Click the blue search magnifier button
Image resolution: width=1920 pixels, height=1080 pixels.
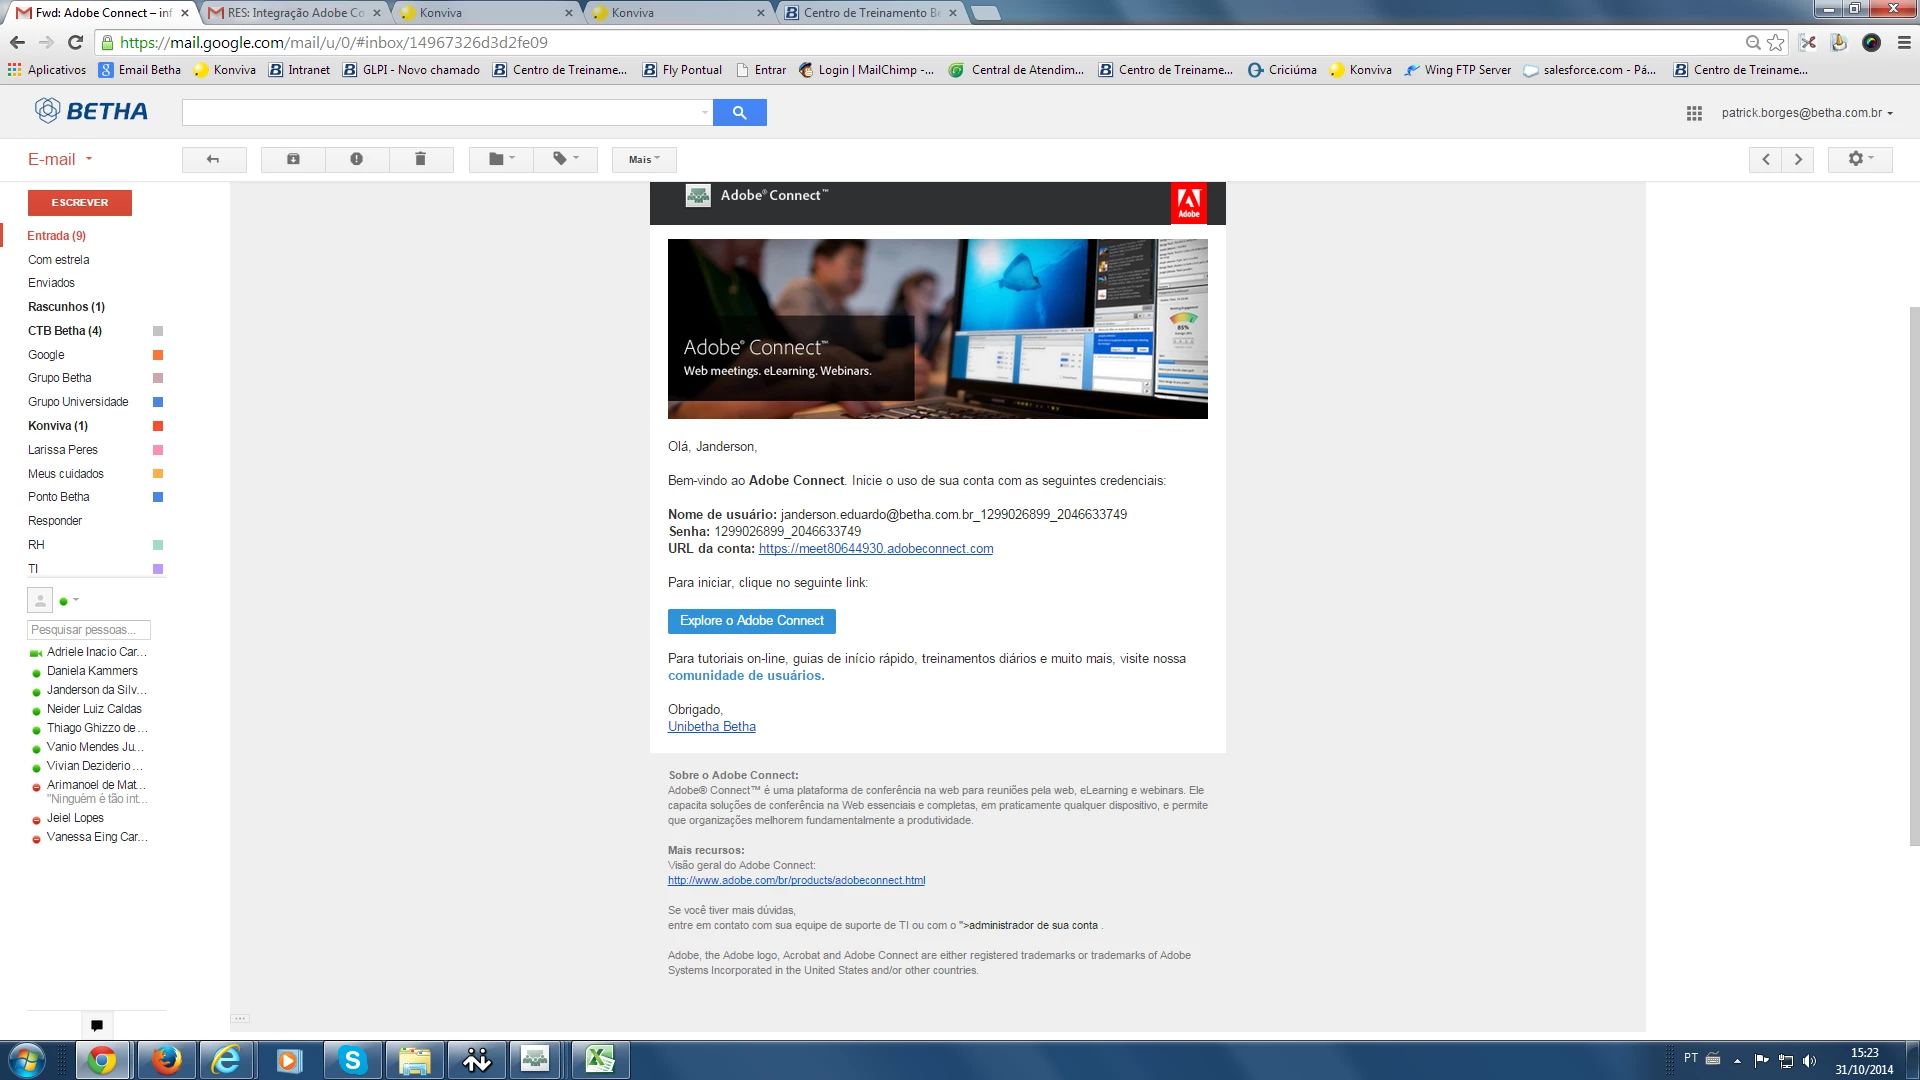[739, 113]
